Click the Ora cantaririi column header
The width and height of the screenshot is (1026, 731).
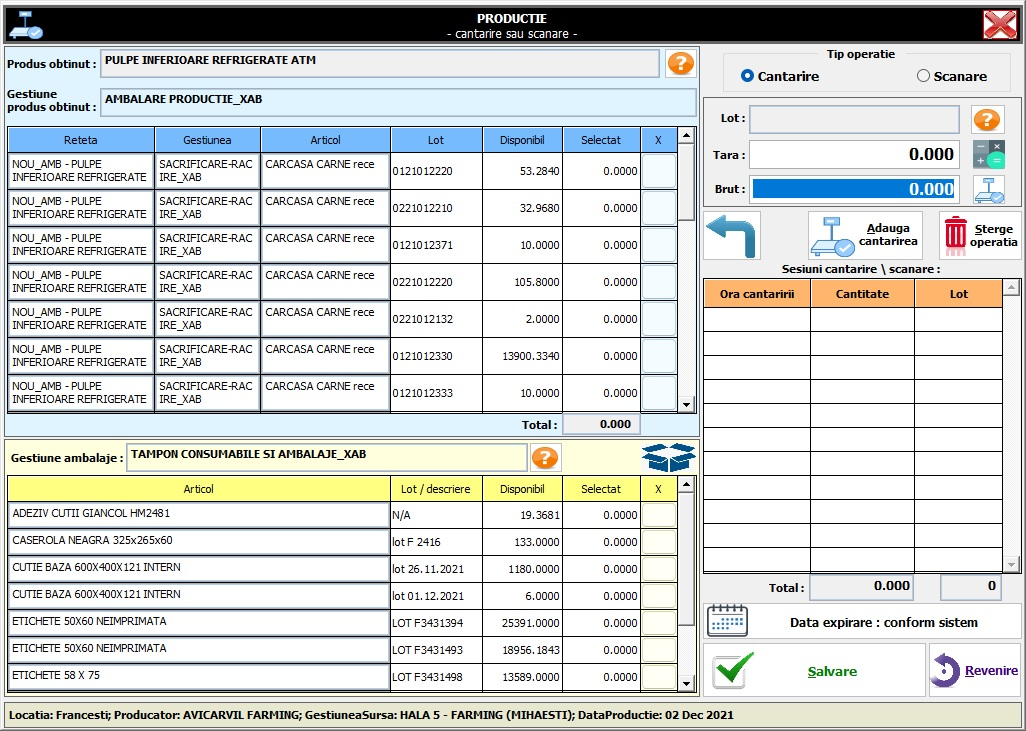pos(756,294)
